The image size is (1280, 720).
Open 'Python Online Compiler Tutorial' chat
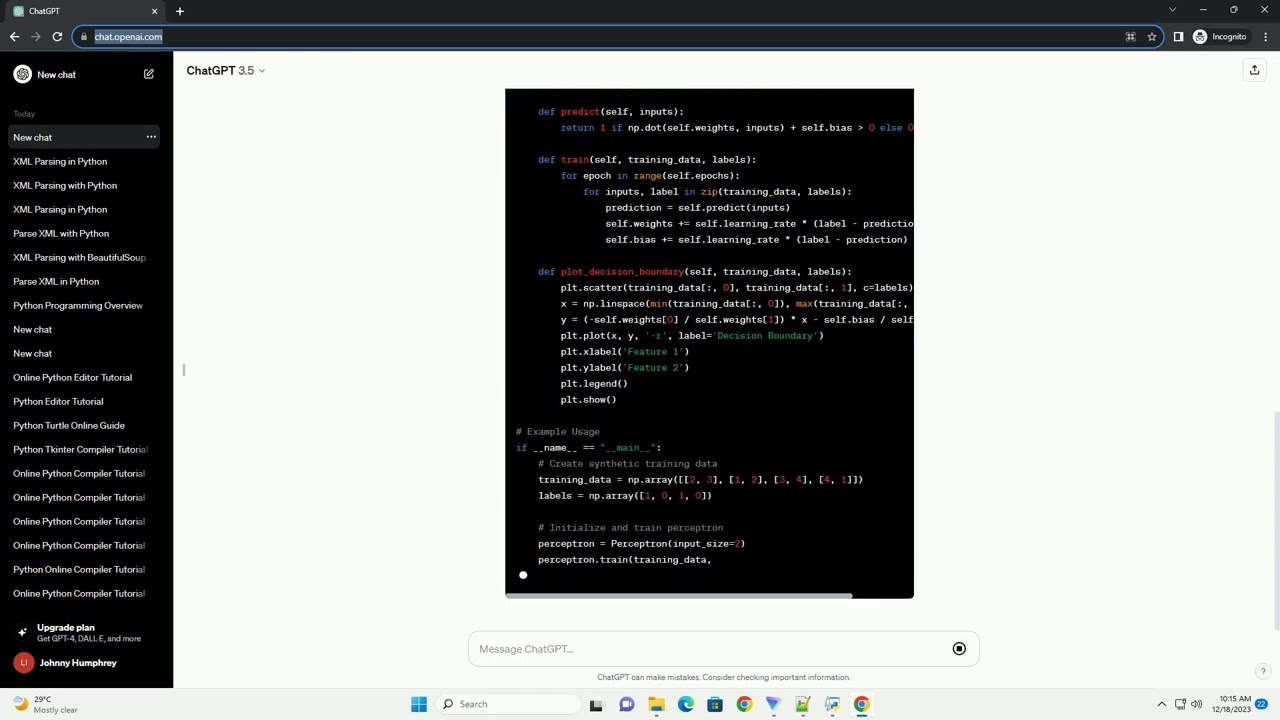[x=79, y=569]
